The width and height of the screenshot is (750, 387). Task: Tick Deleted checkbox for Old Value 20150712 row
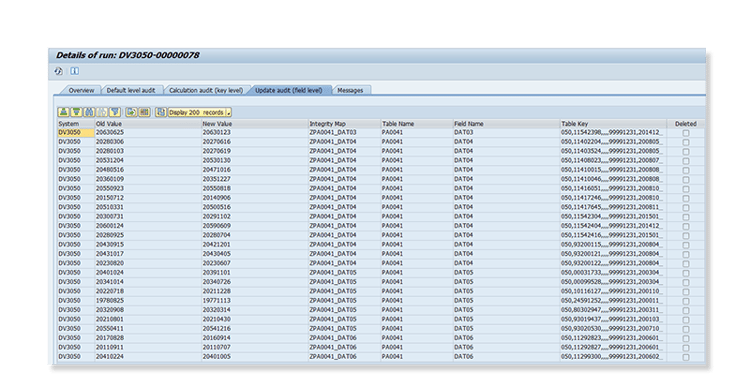686,198
